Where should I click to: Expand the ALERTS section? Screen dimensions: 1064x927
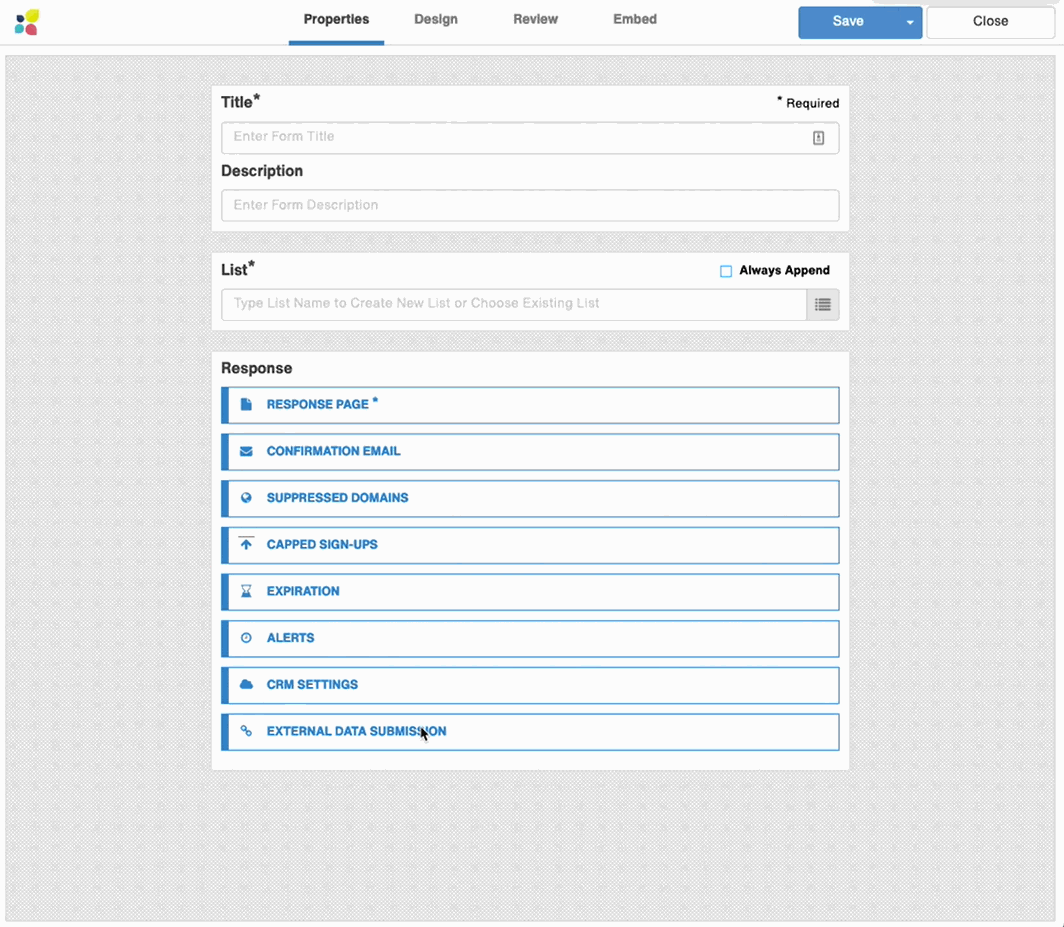click(x=530, y=639)
